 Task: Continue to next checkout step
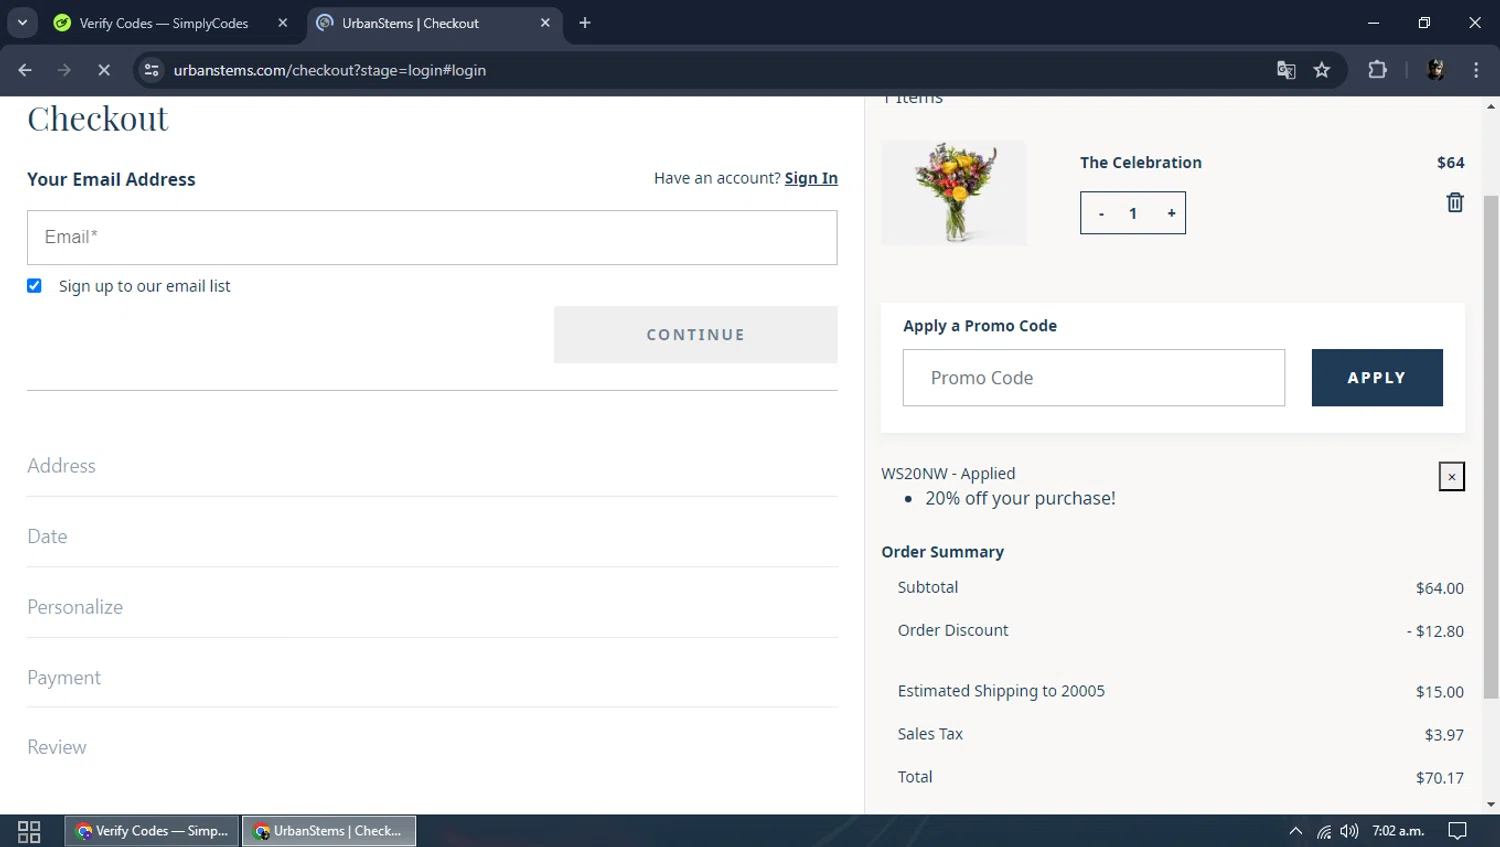695,335
